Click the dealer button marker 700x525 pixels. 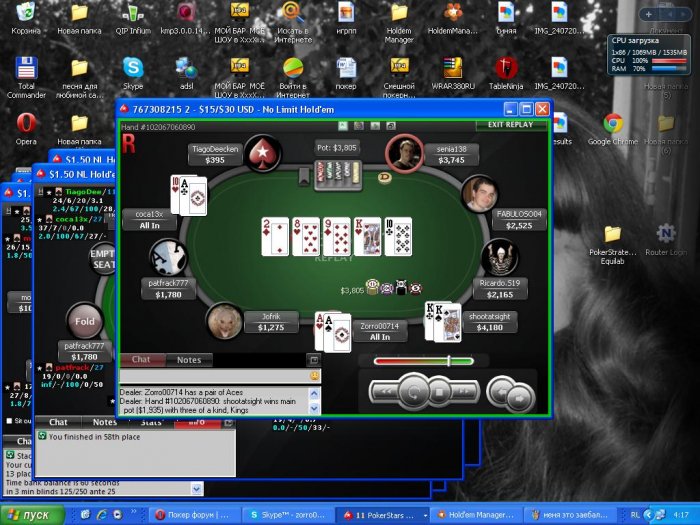(x=384, y=178)
